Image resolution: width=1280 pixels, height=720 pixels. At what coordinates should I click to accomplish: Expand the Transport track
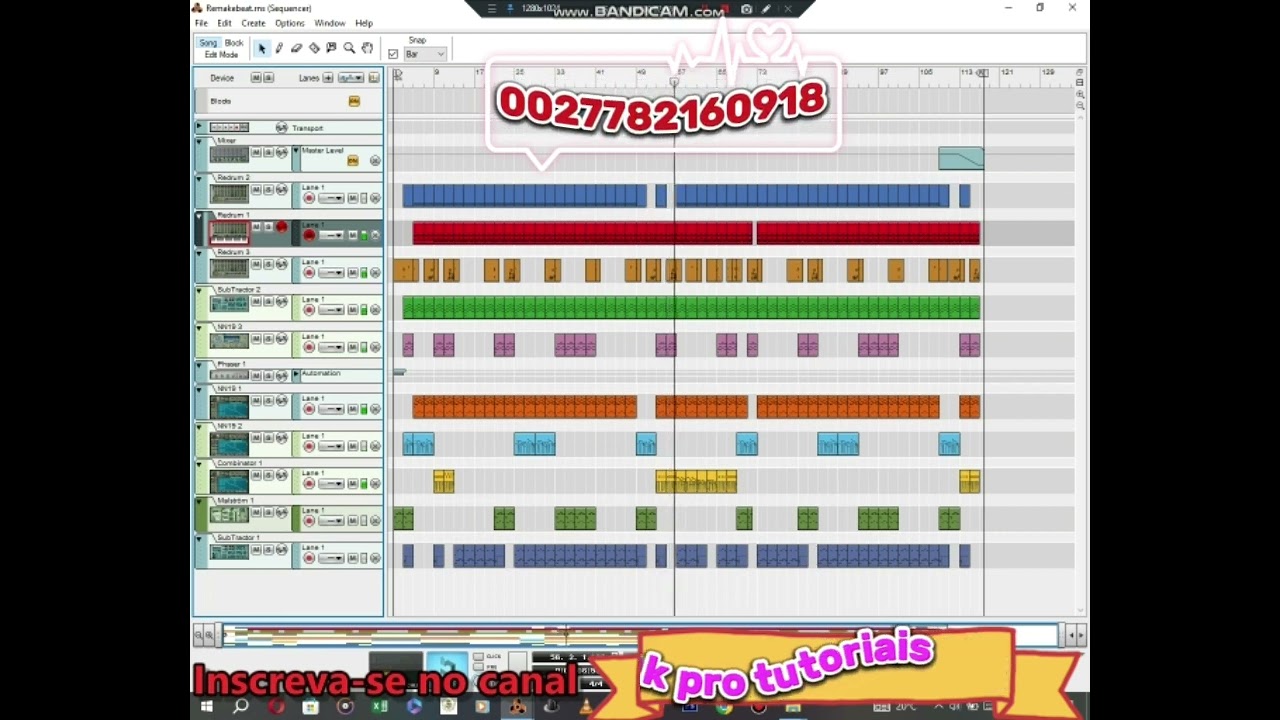point(199,128)
